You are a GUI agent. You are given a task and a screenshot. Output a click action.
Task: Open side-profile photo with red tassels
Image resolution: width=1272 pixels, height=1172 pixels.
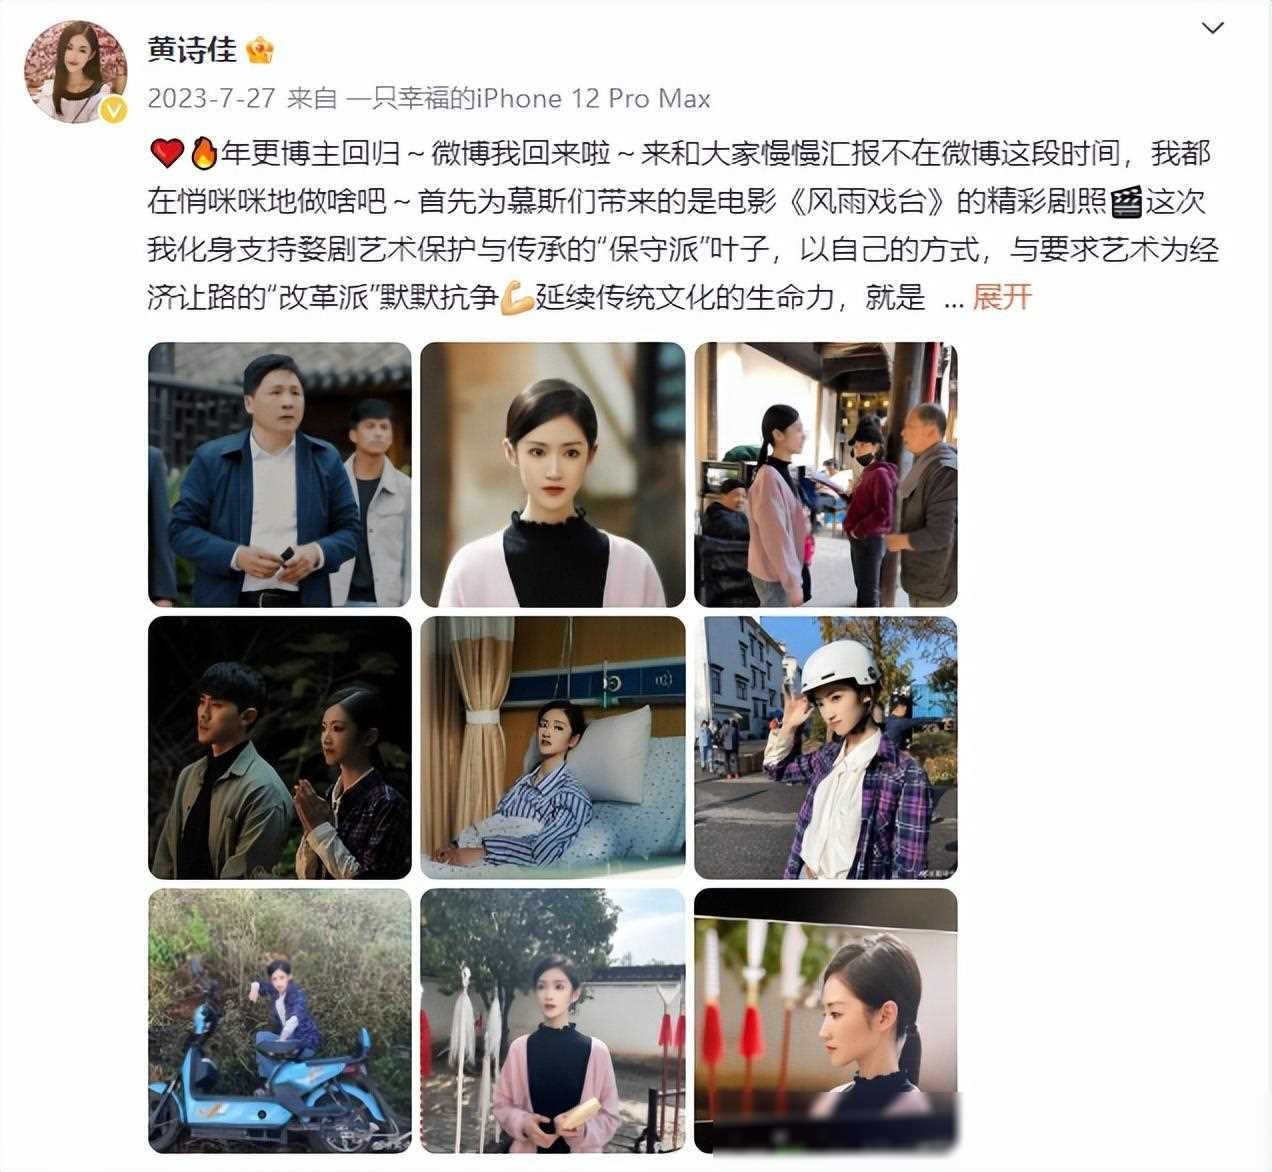click(x=826, y=1021)
